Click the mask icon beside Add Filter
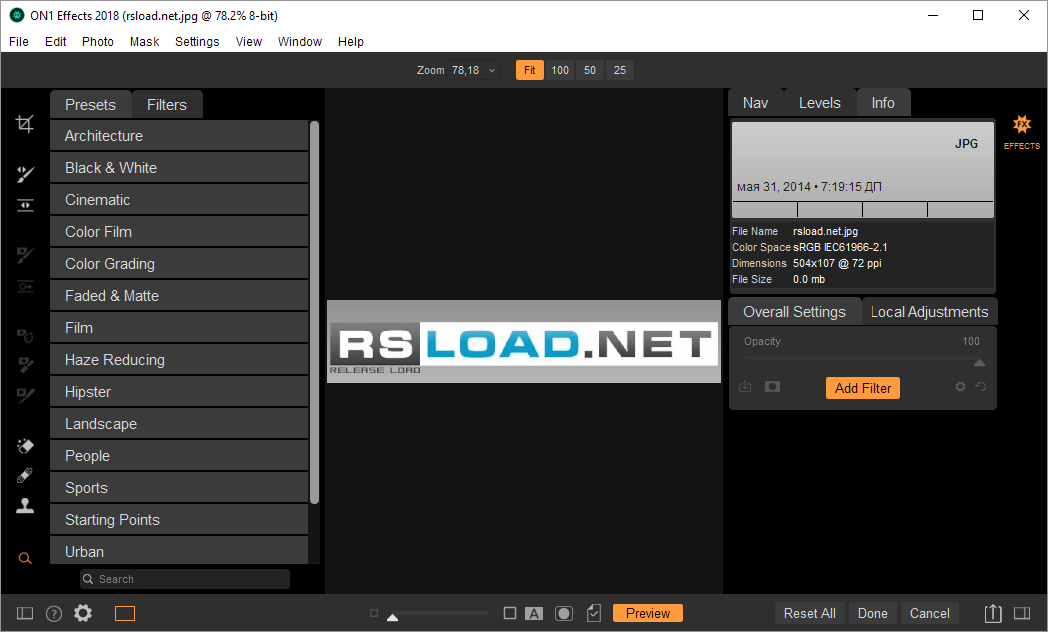Image resolution: width=1048 pixels, height=632 pixels. click(x=772, y=387)
